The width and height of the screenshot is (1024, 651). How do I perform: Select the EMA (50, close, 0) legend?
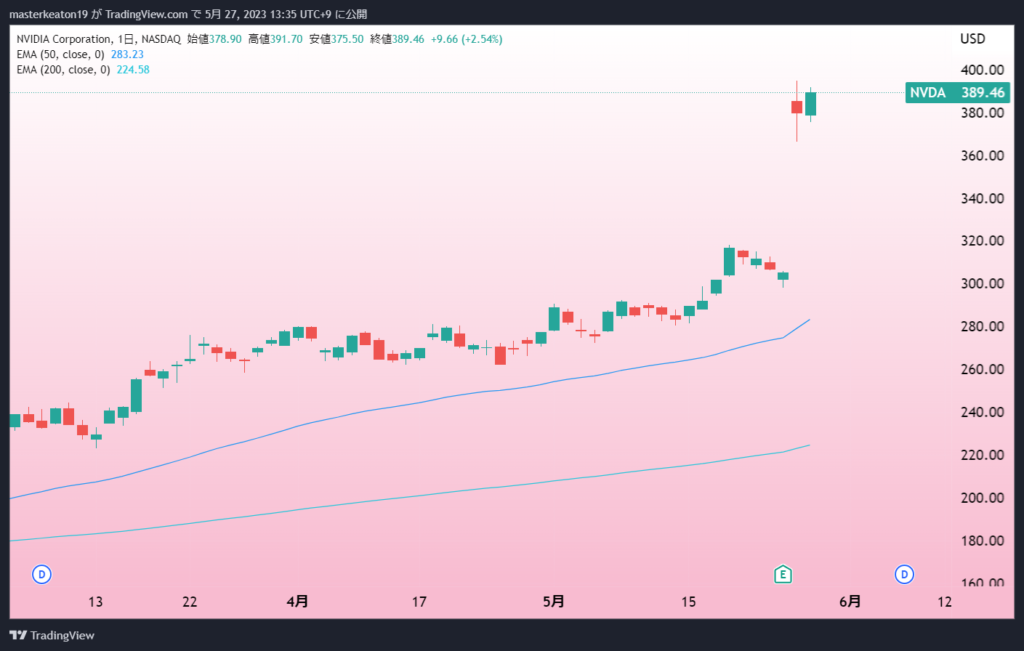coord(60,54)
